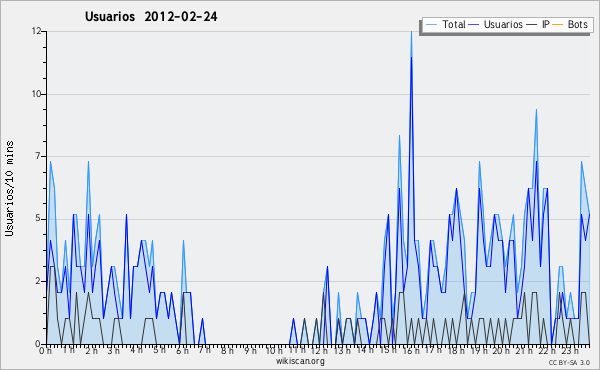
Task: Click the y-axis value 5
Action: [x=38, y=219]
